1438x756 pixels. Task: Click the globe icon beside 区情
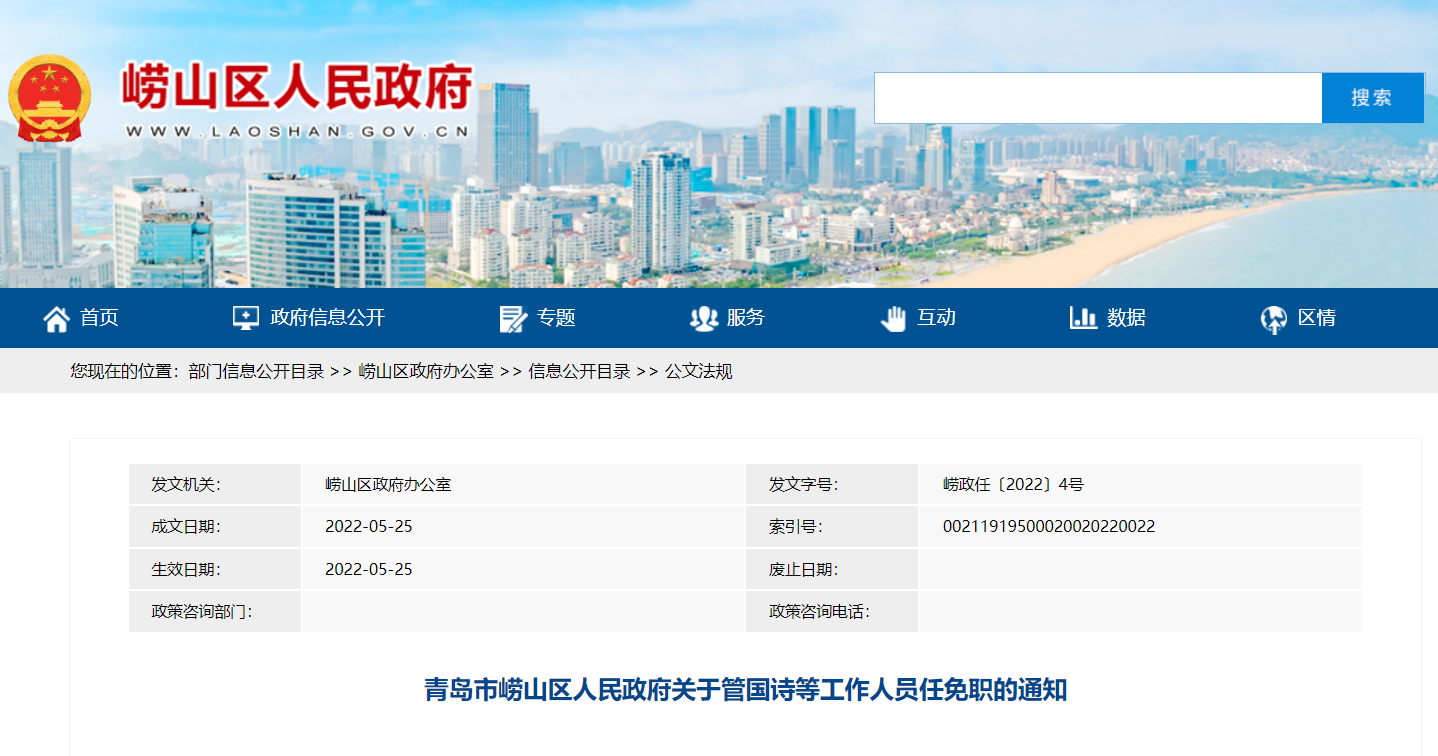click(1273, 319)
